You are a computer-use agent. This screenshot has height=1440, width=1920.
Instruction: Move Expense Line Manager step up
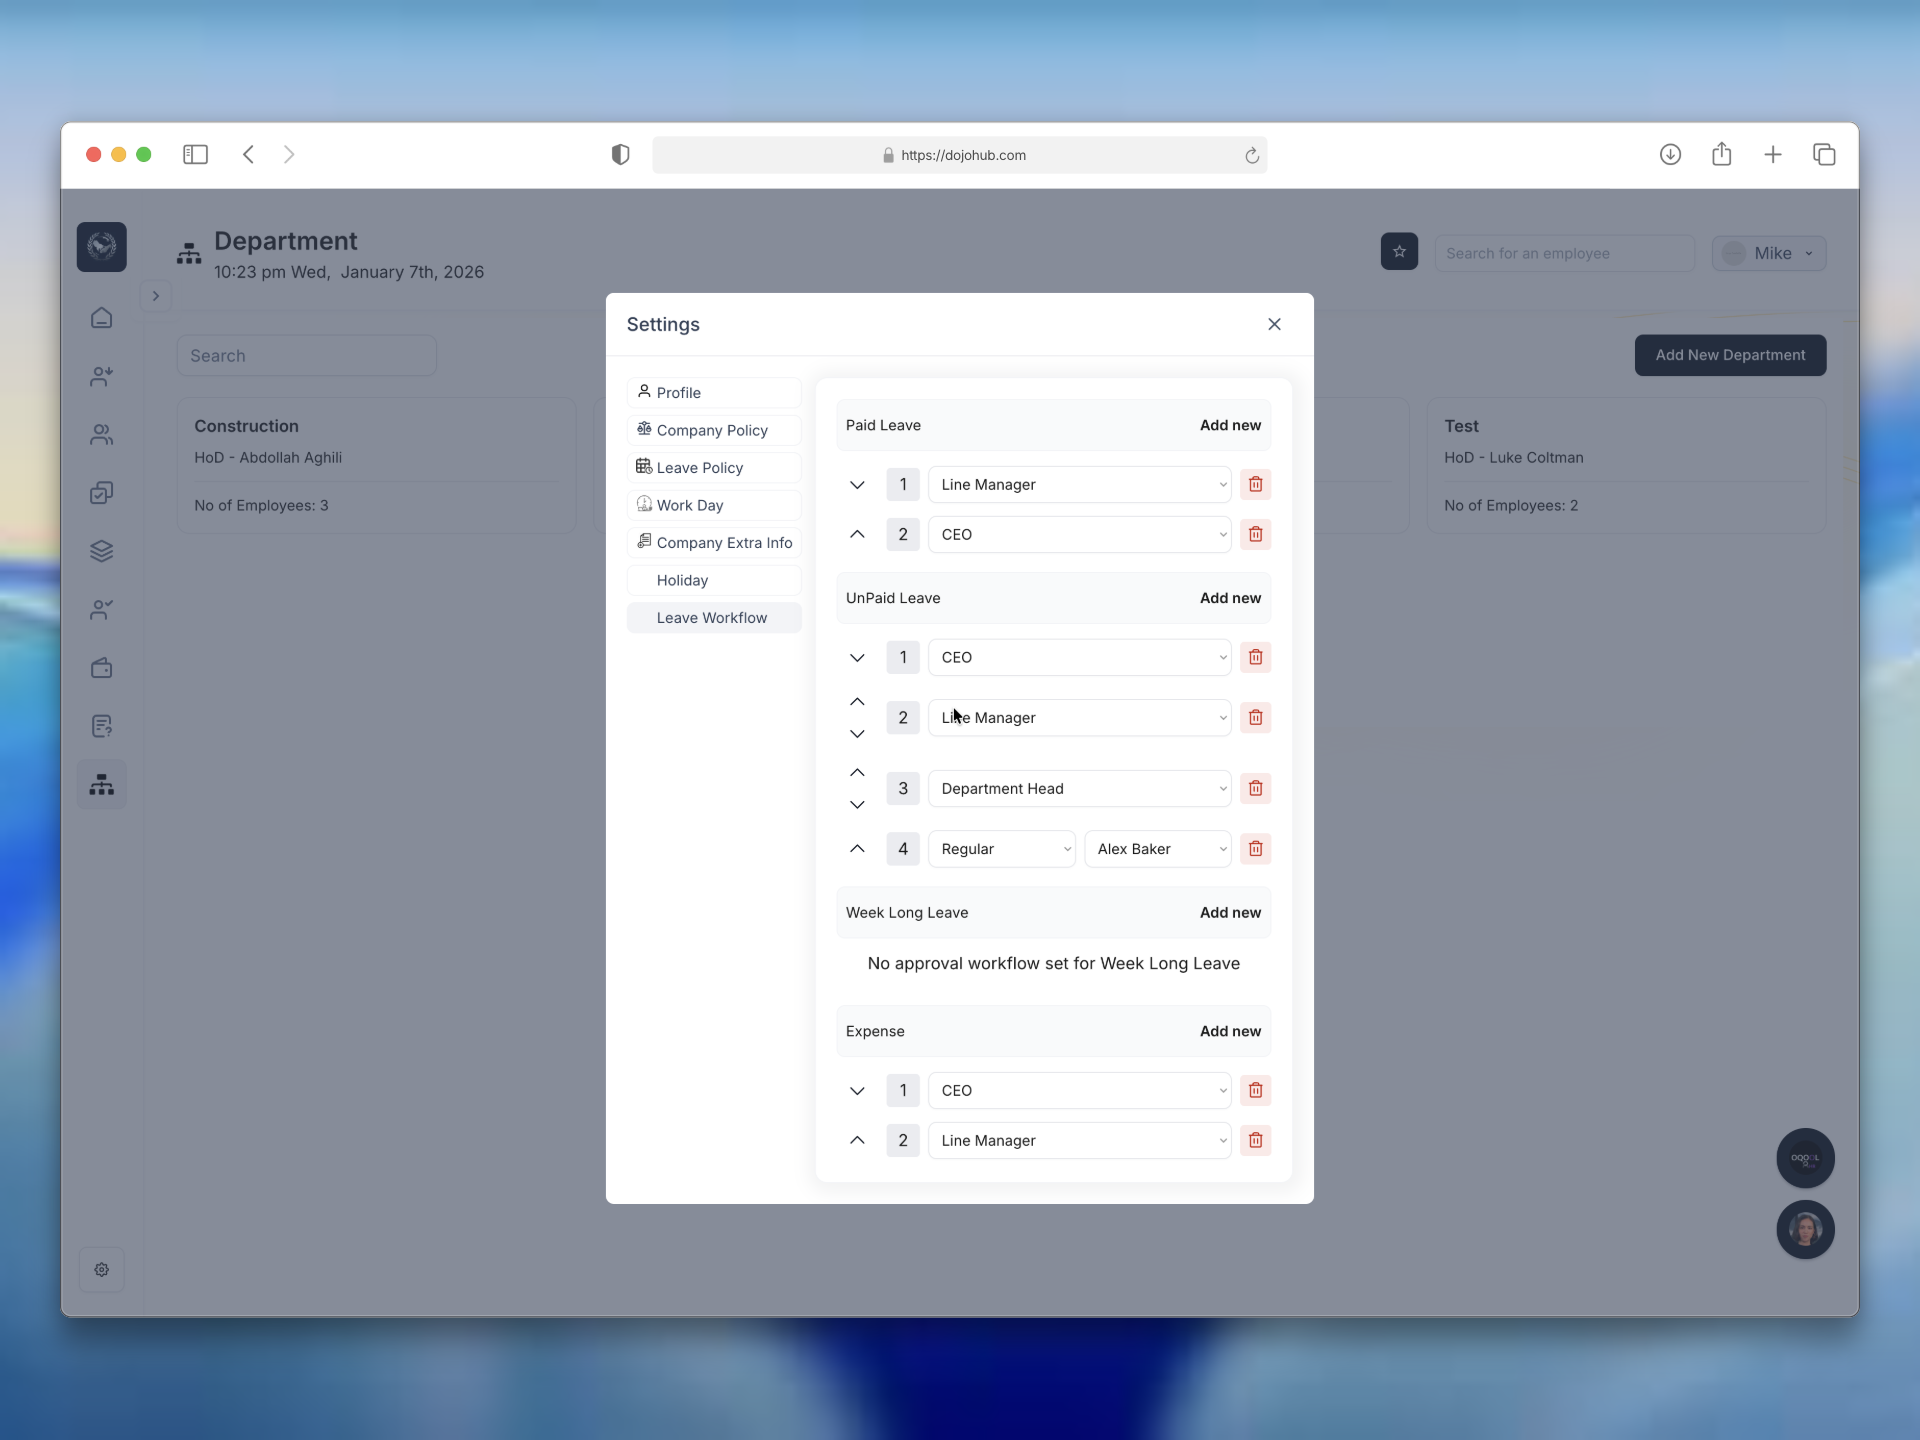(x=857, y=1140)
